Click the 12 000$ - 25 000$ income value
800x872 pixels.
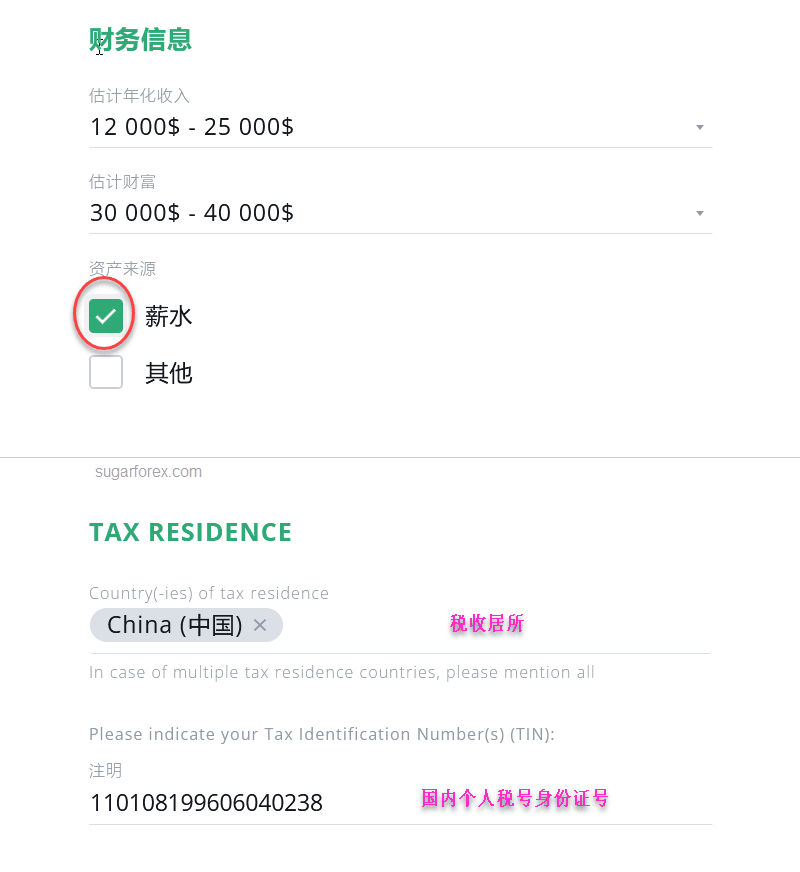192,127
